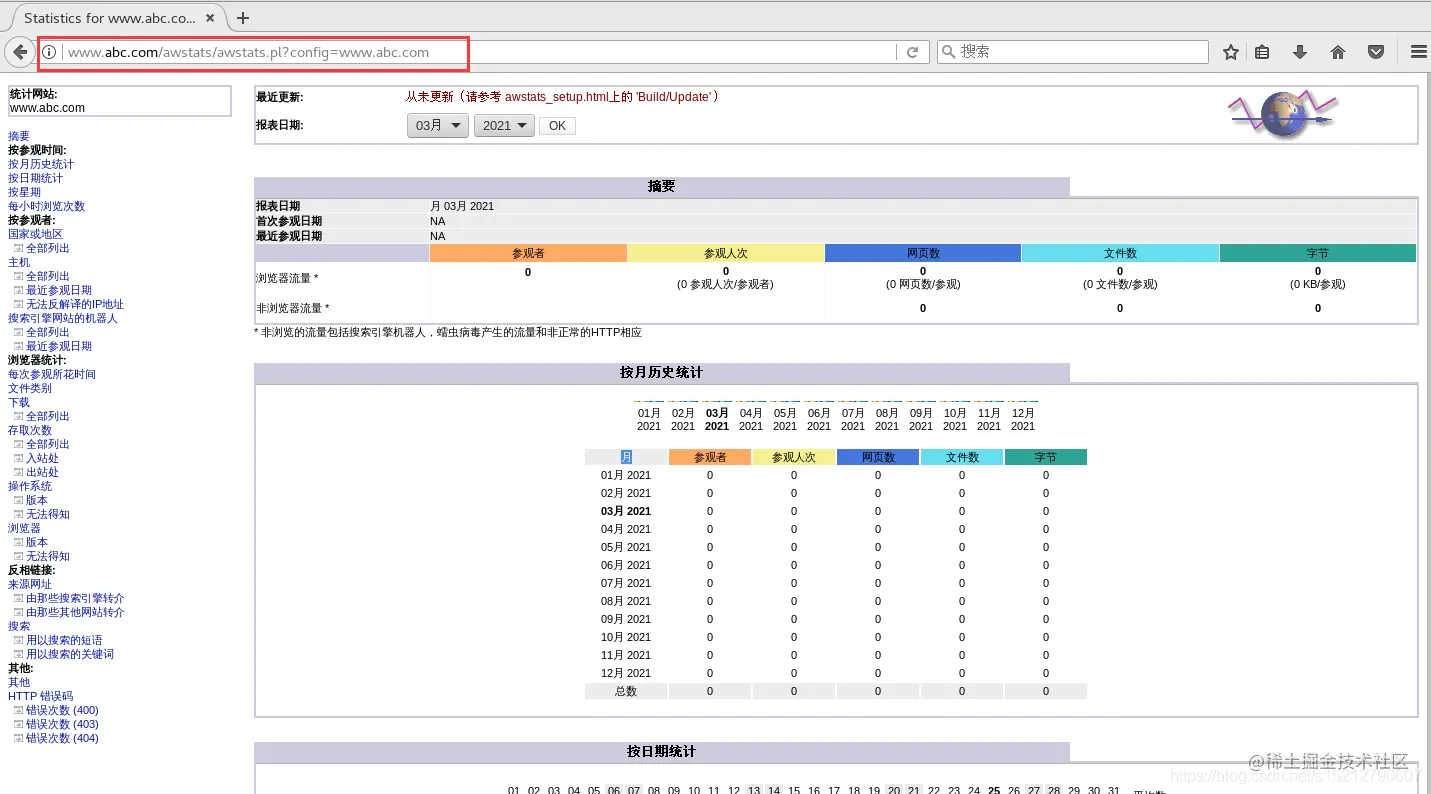Open the Firefox hamburger menu
This screenshot has height=794, width=1431.
pos(1418,52)
